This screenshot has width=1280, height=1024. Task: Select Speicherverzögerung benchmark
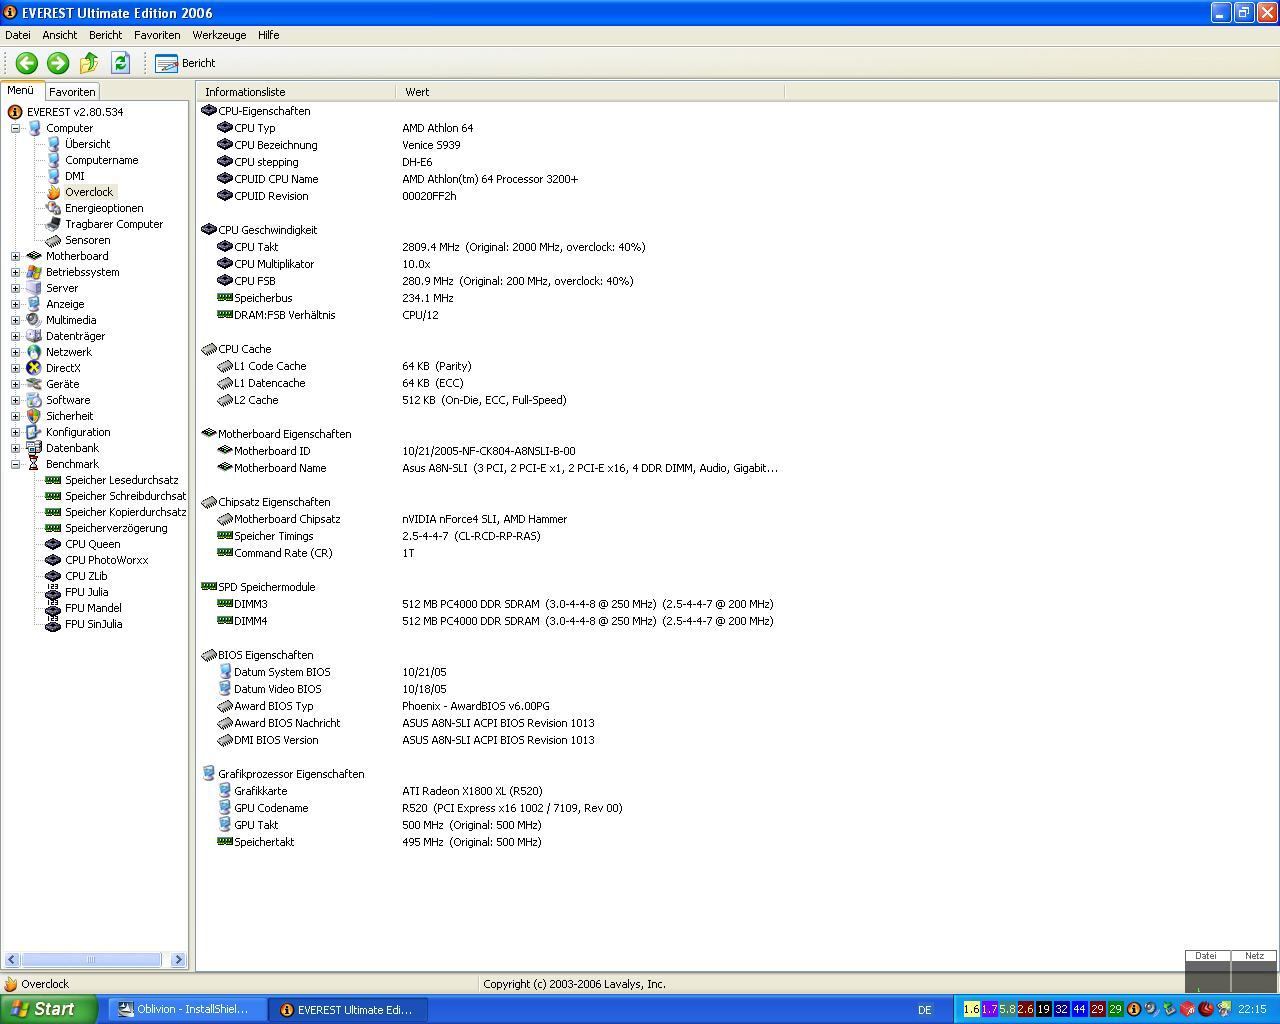click(x=116, y=528)
